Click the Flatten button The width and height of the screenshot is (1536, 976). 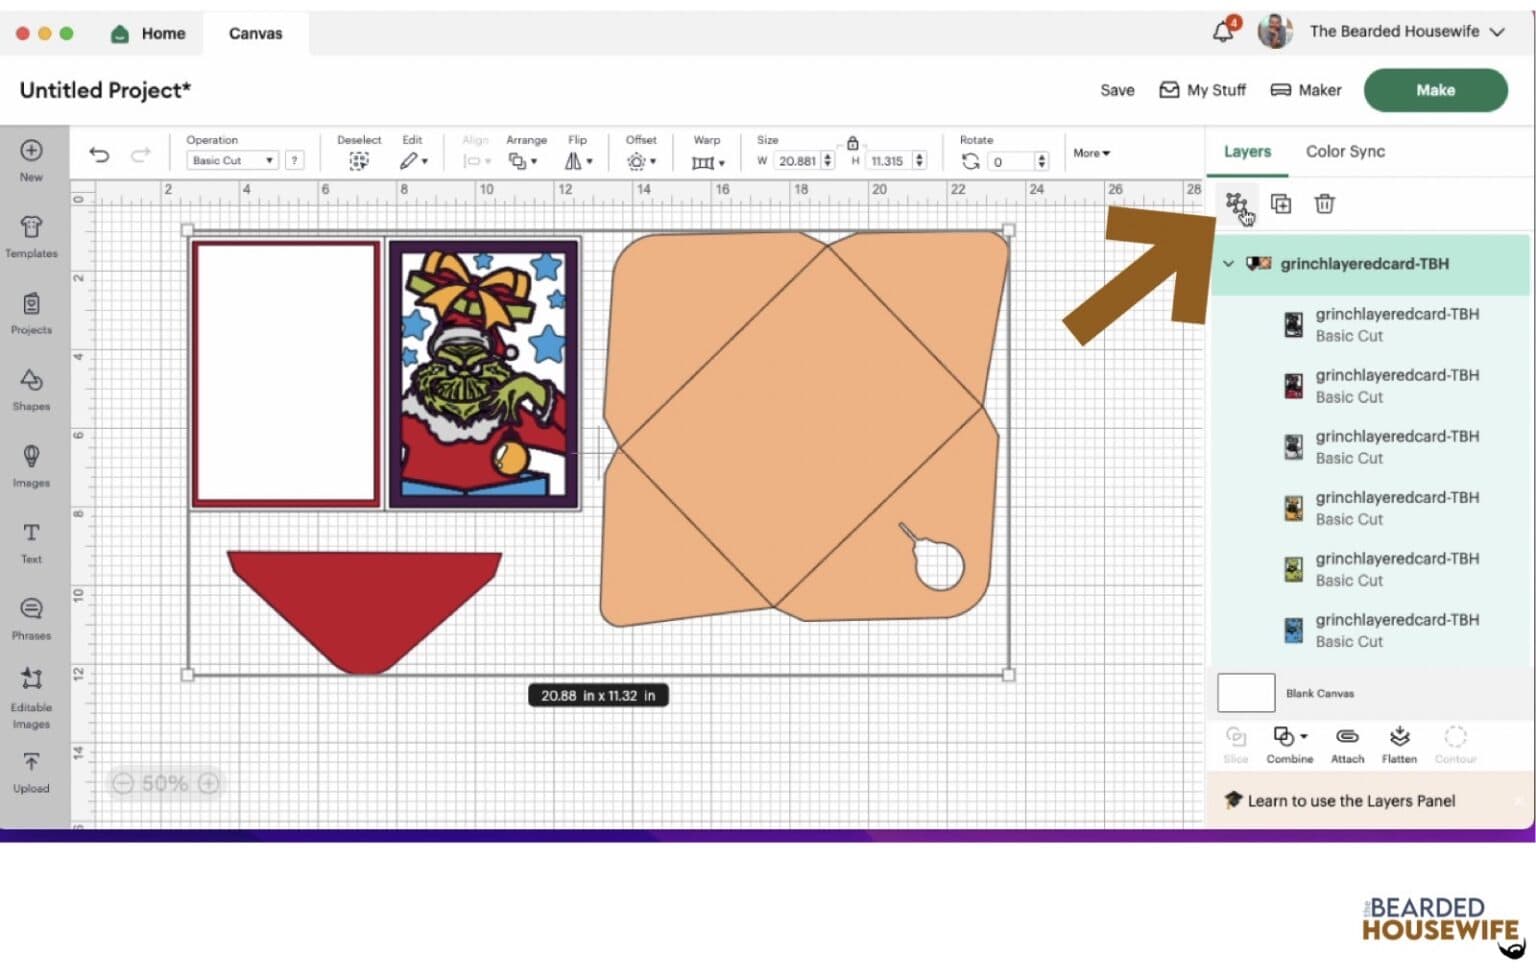pyautogui.click(x=1399, y=744)
